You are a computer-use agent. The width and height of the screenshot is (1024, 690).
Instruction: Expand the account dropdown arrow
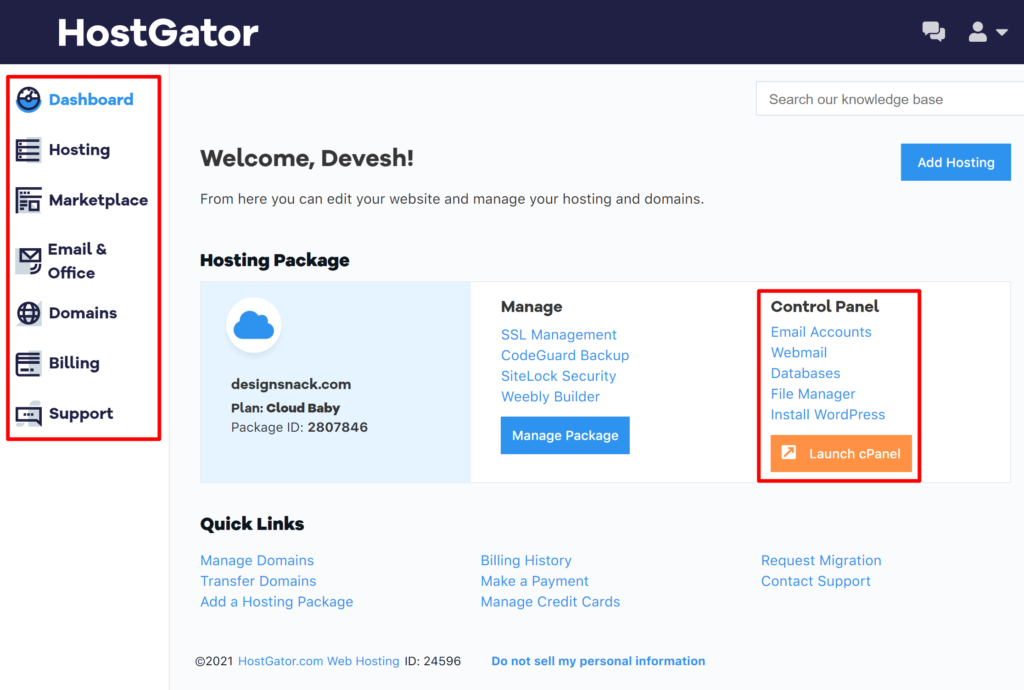coord(1000,31)
